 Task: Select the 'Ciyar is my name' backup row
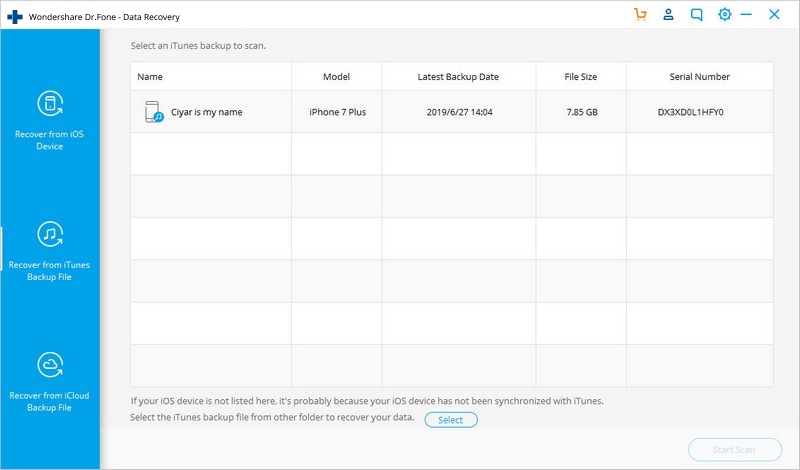[x=451, y=112]
